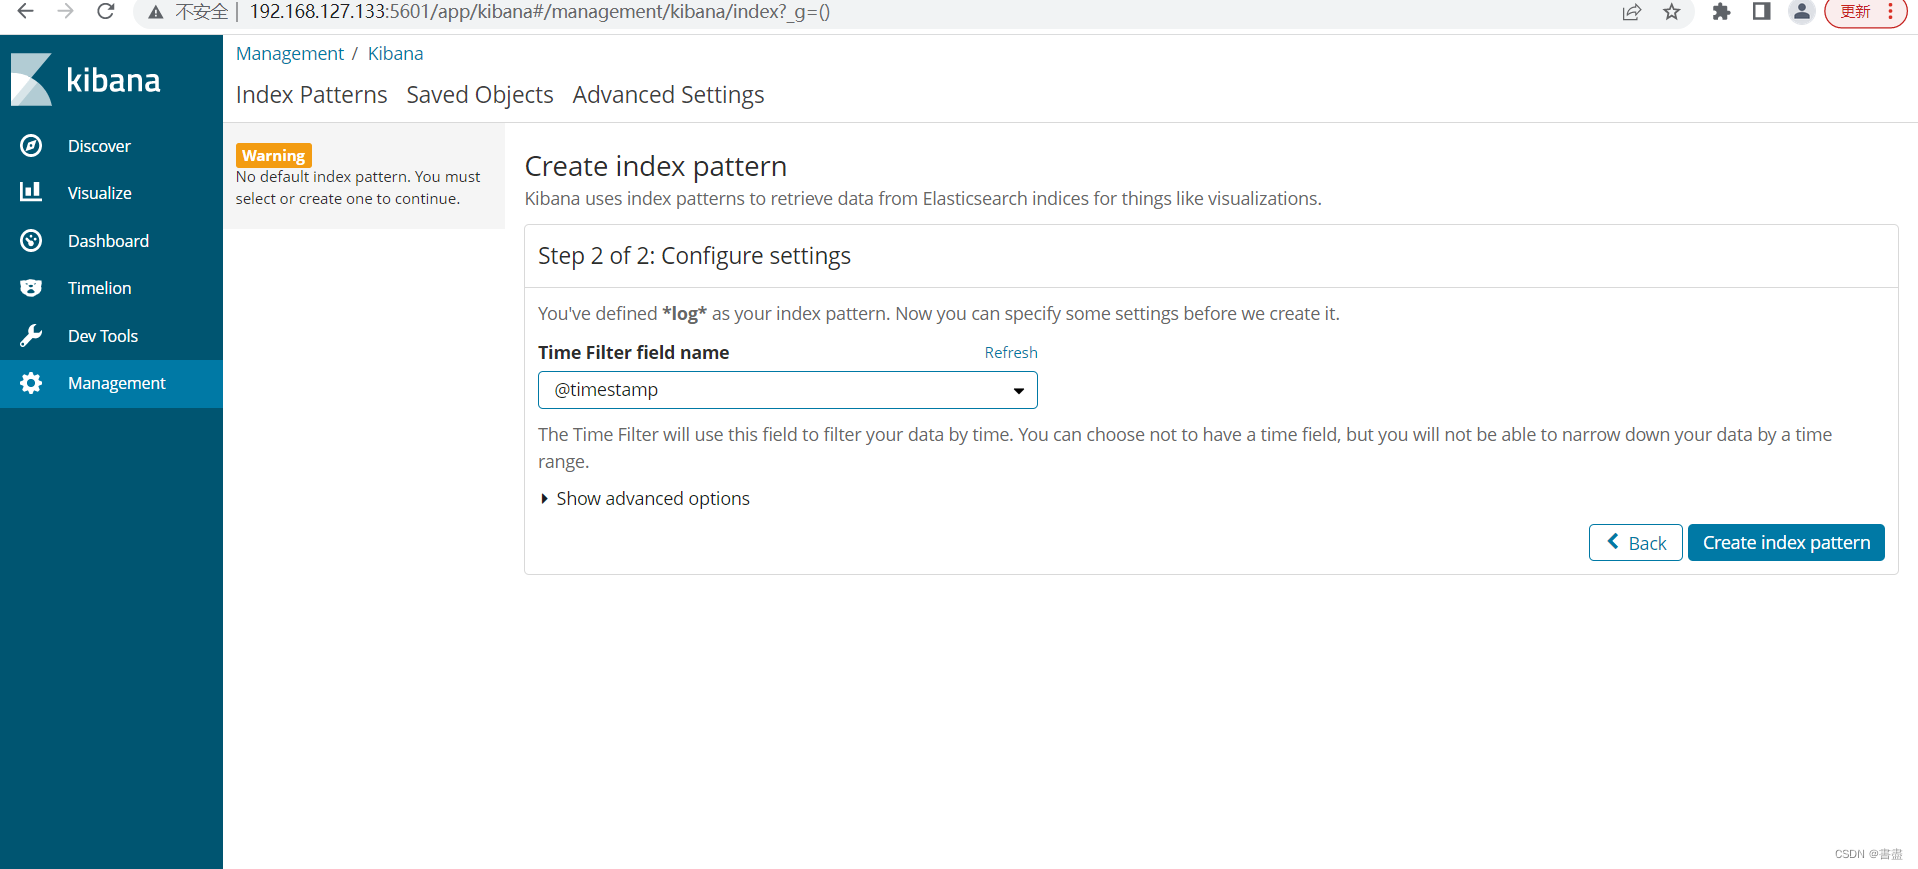Image resolution: width=1918 pixels, height=869 pixels.
Task: Open the Dev Tools wrench icon
Action: click(31, 336)
